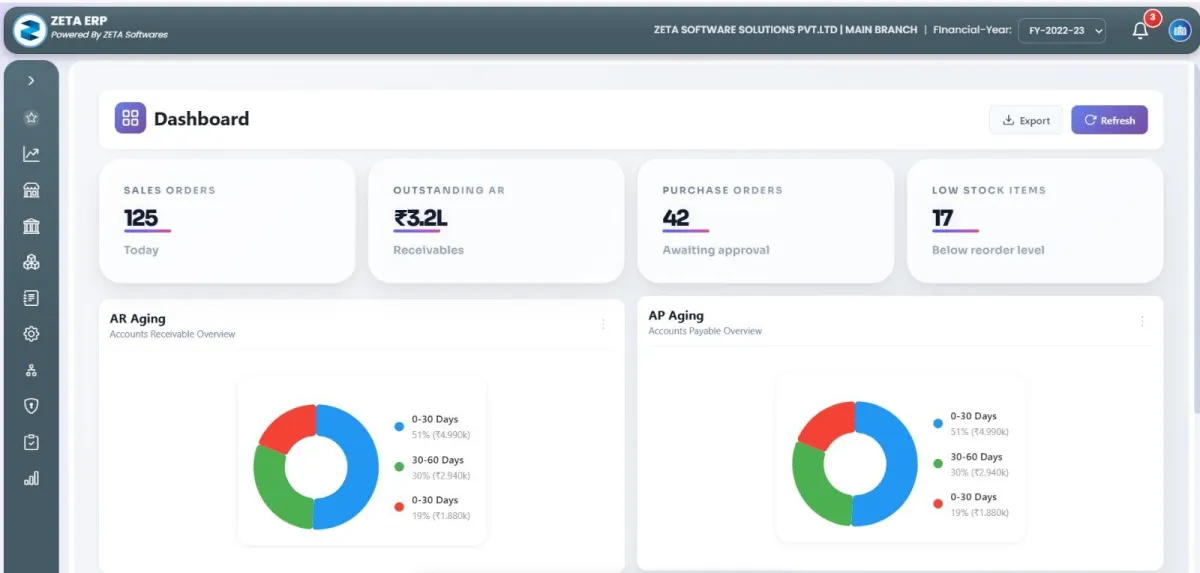Open AR Aging options menu dots
Image resolution: width=1200 pixels, height=573 pixels.
[x=603, y=324]
